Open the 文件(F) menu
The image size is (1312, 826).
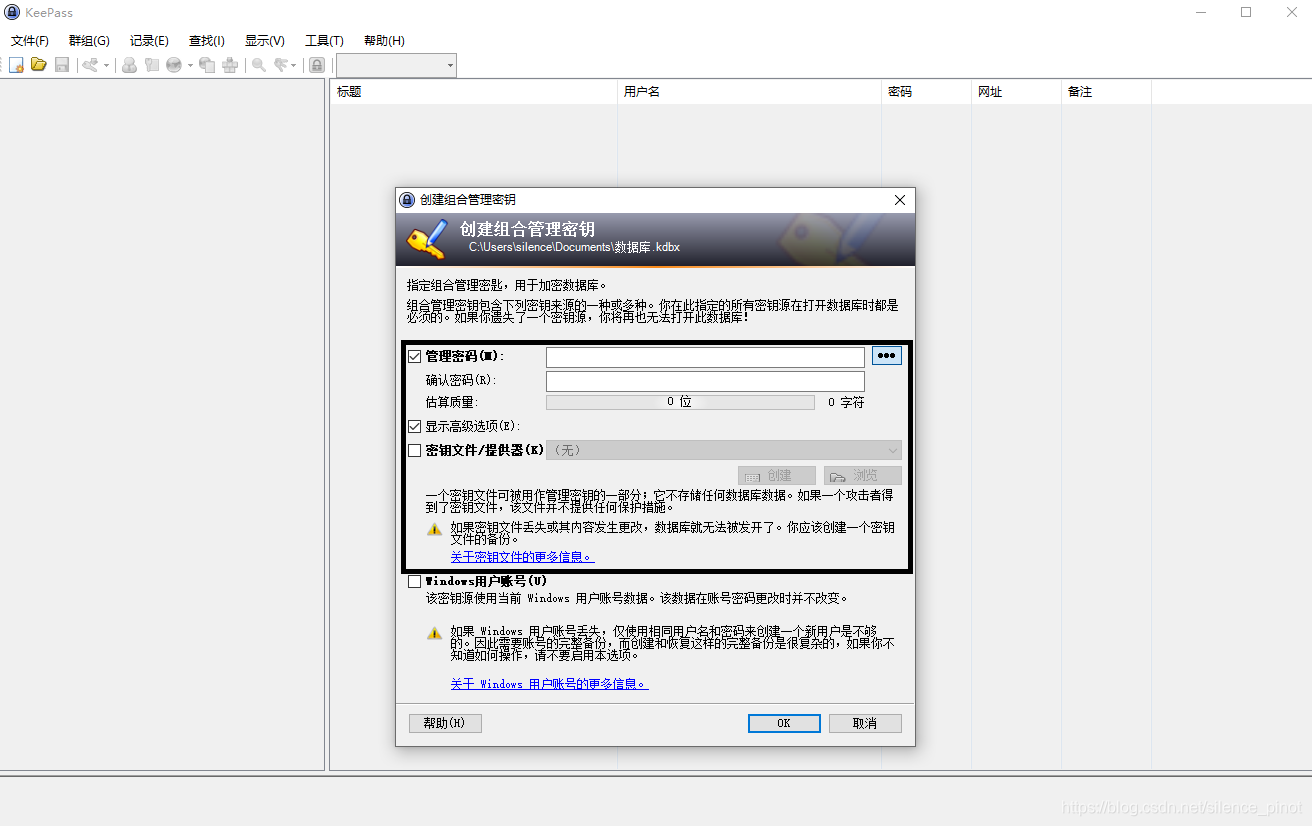(x=30, y=41)
